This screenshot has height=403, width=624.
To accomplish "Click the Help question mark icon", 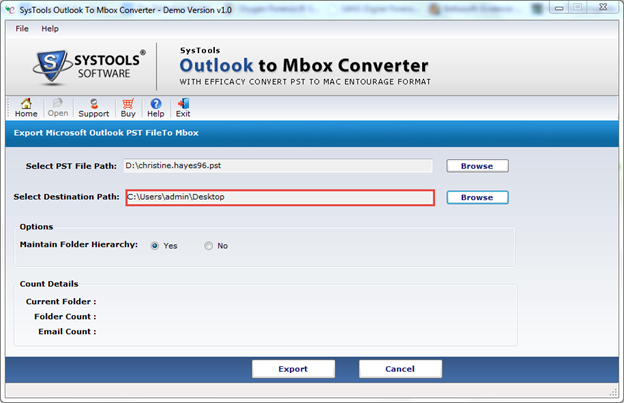I will click(x=156, y=108).
